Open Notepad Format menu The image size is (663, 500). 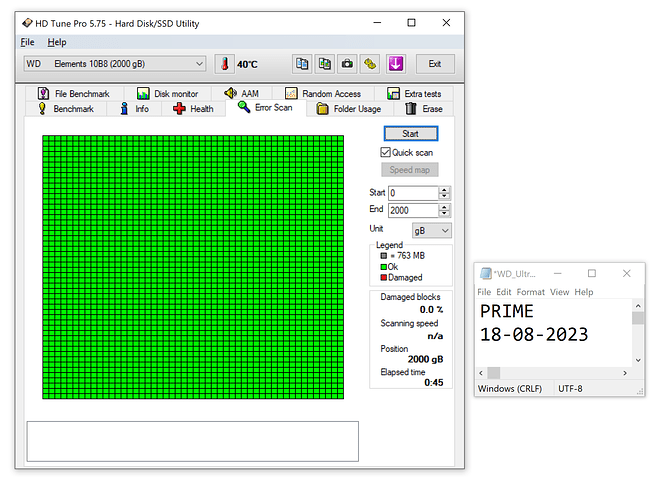[531, 292]
